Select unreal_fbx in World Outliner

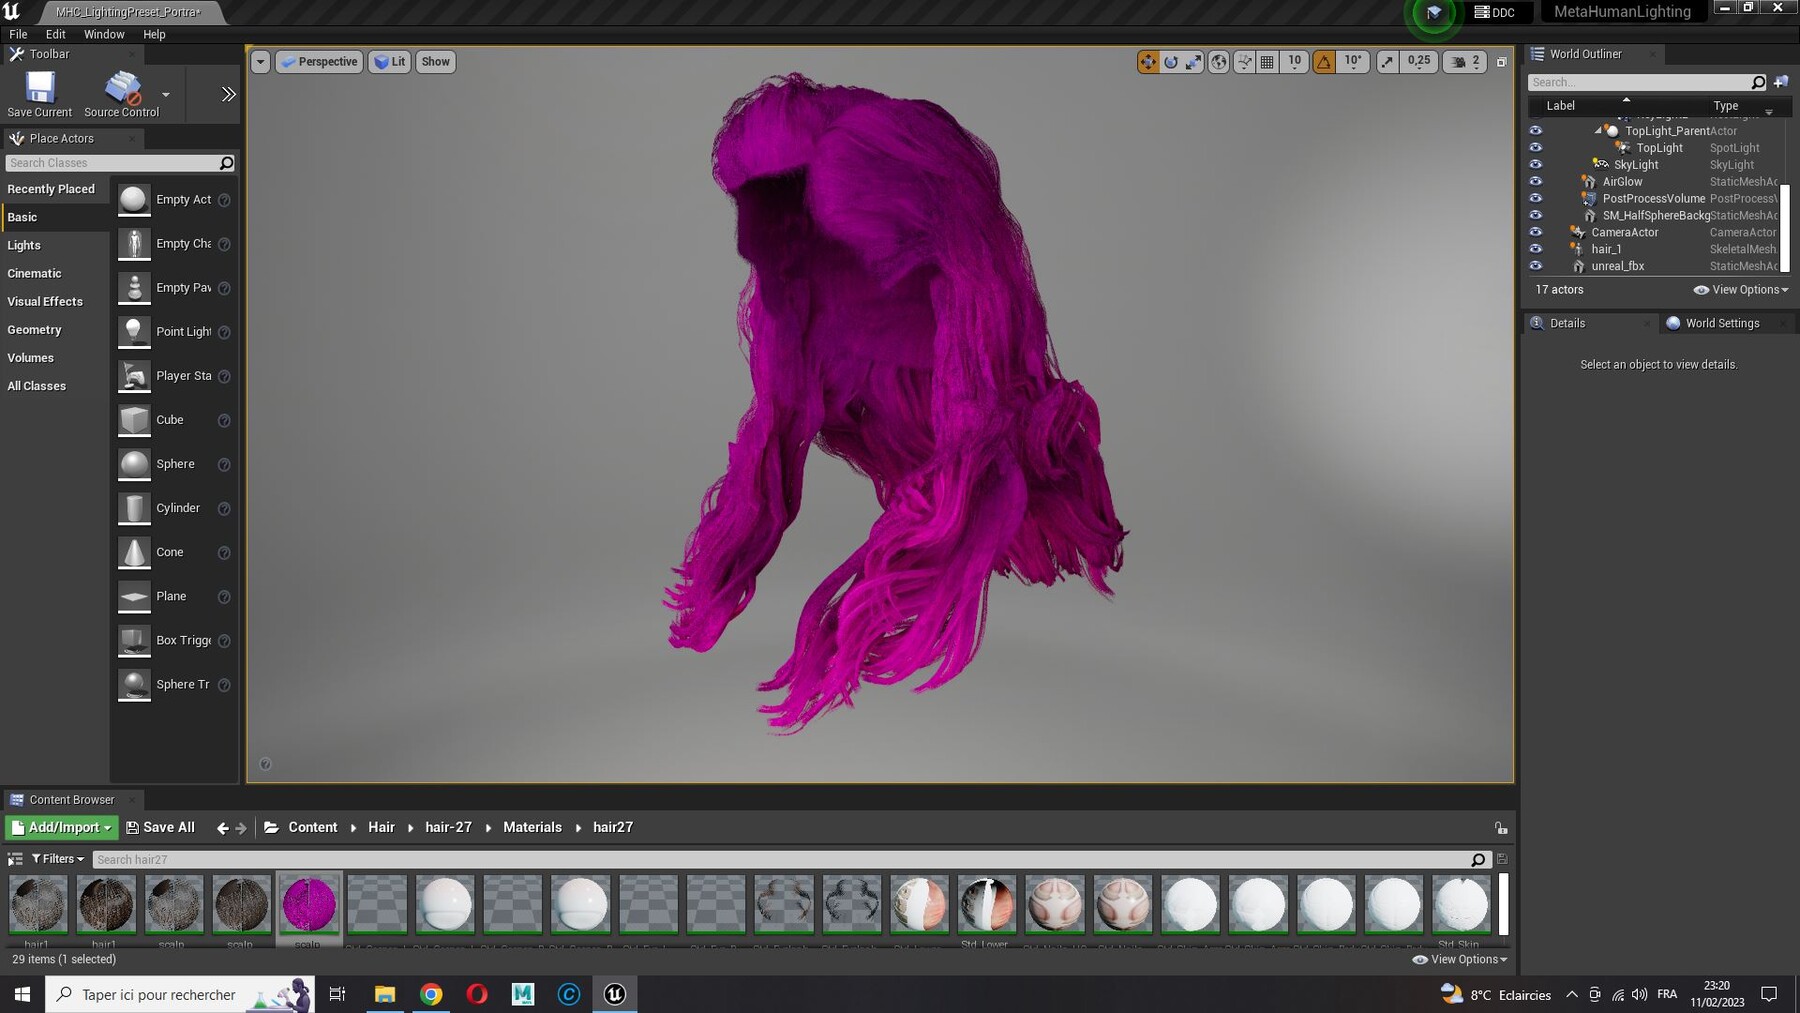(1617, 266)
